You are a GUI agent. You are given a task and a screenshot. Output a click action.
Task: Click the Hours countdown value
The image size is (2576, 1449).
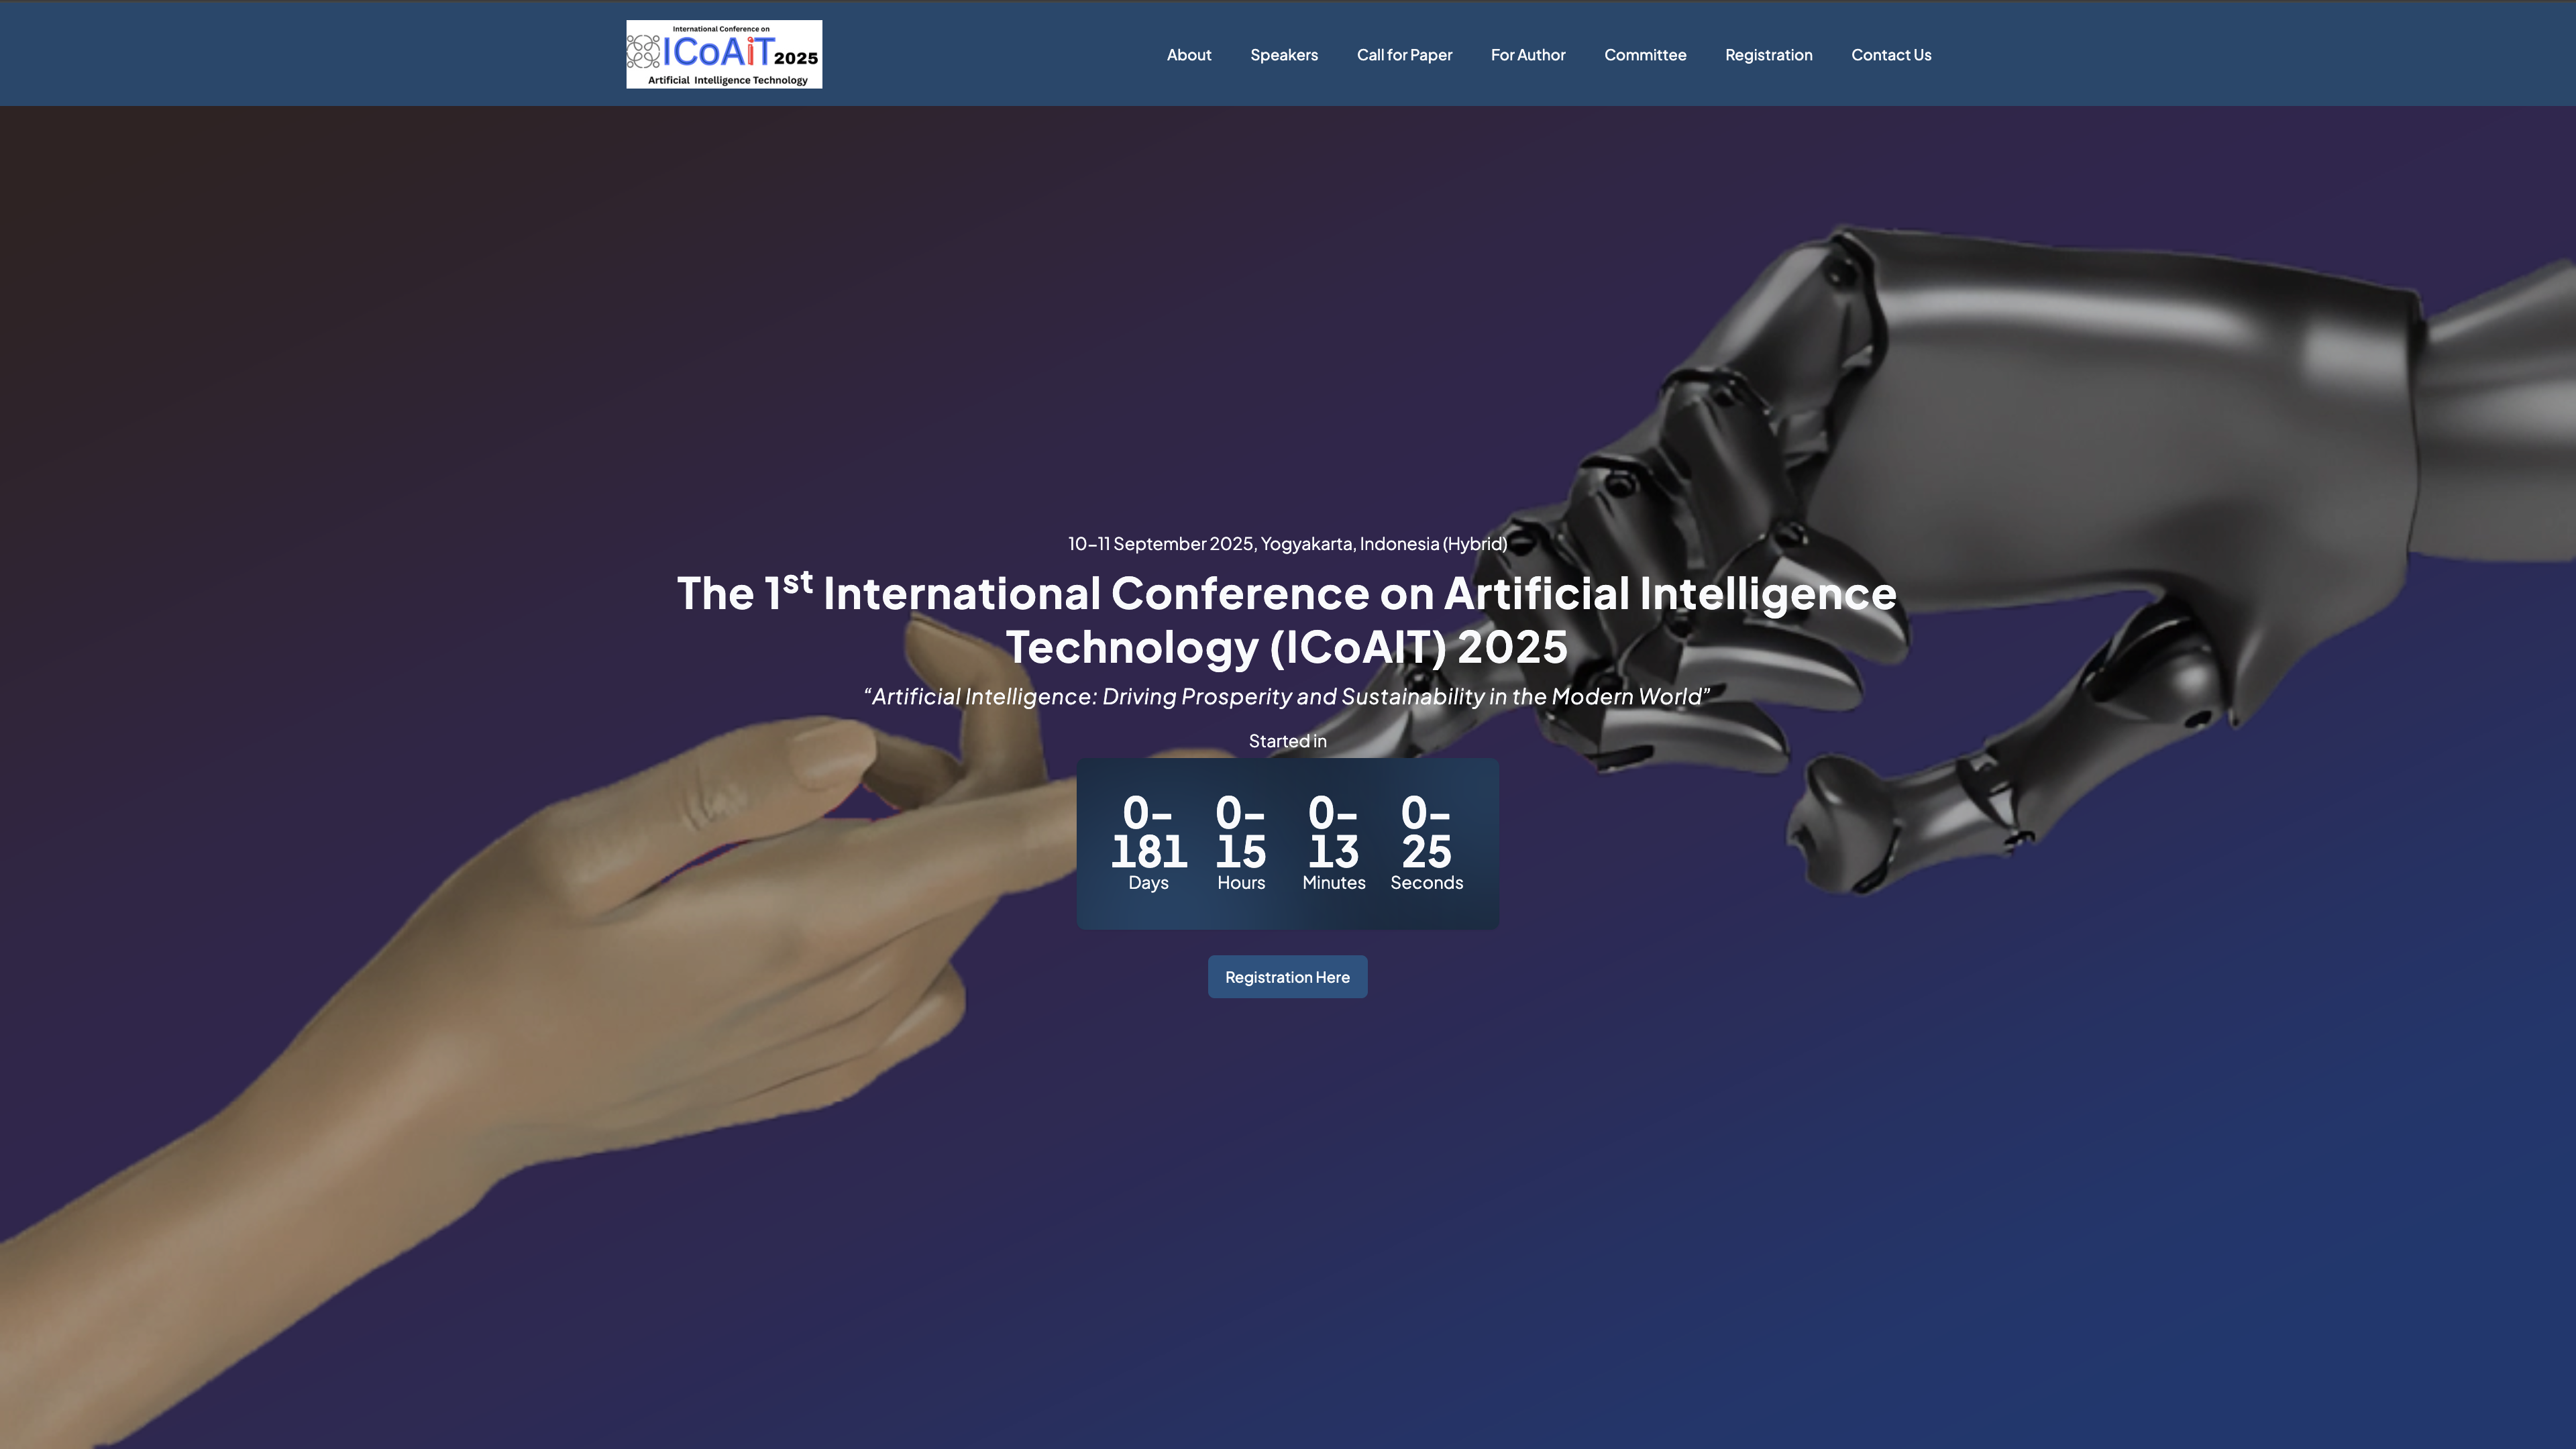pos(1241,832)
